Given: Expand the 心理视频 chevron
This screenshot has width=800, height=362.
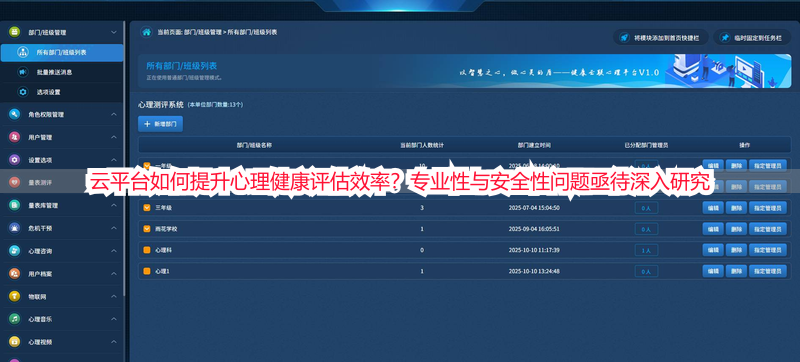Looking at the screenshot, I should click(114, 342).
